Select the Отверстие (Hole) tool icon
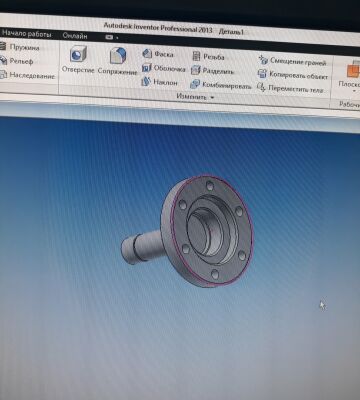360x400 pixels. point(78,54)
